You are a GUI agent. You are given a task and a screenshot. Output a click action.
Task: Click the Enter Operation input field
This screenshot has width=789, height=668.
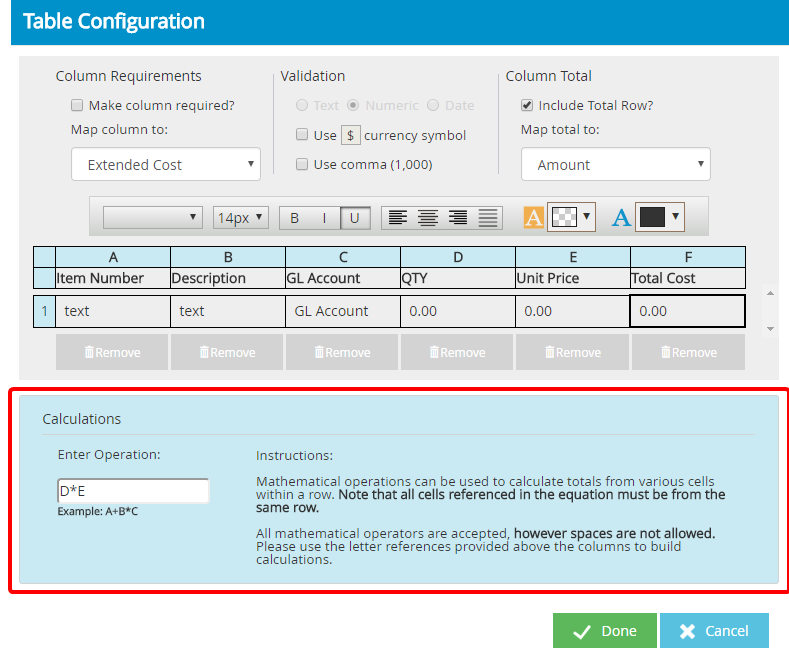coord(133,491)
